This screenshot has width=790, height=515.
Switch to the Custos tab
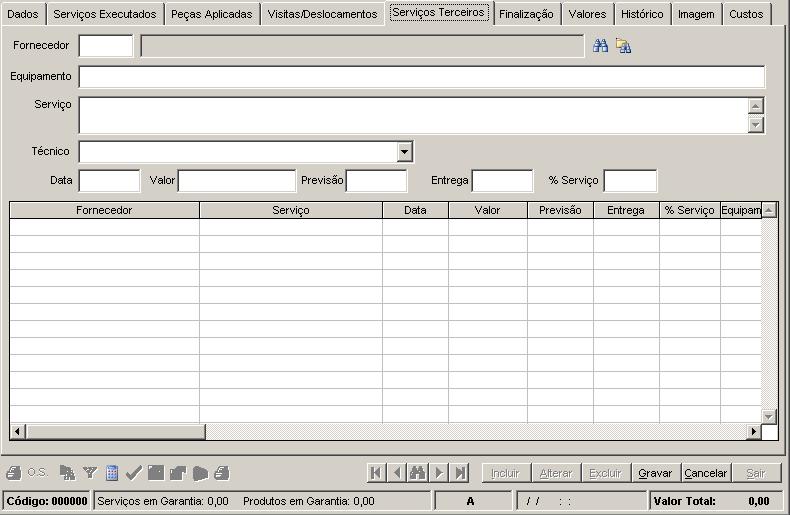tap(746, 14)
